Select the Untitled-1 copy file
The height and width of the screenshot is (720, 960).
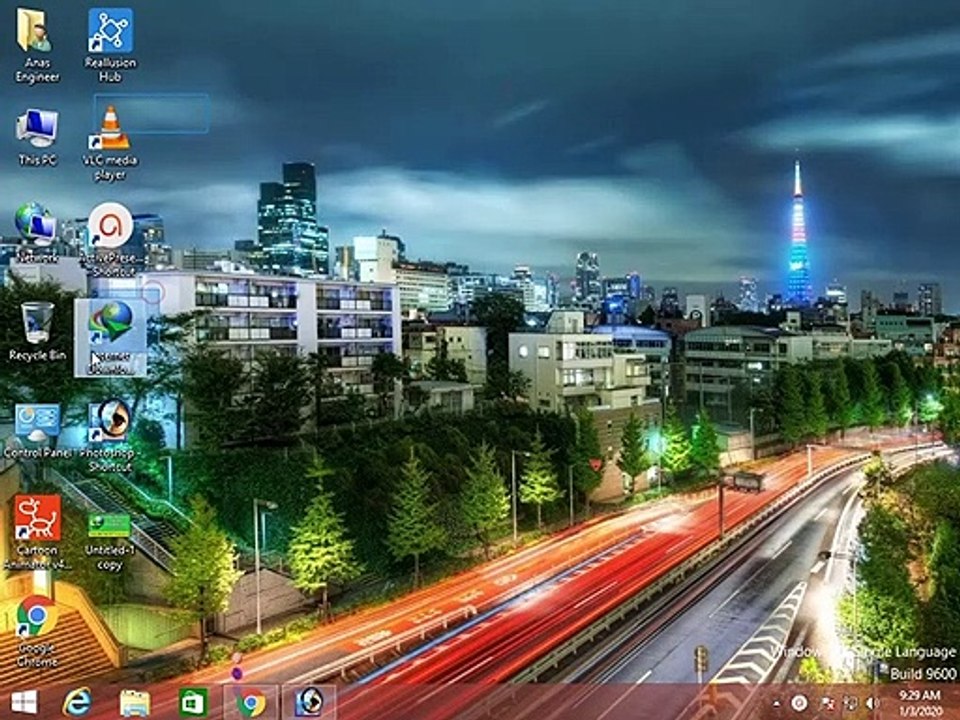[x=110, y=541]
